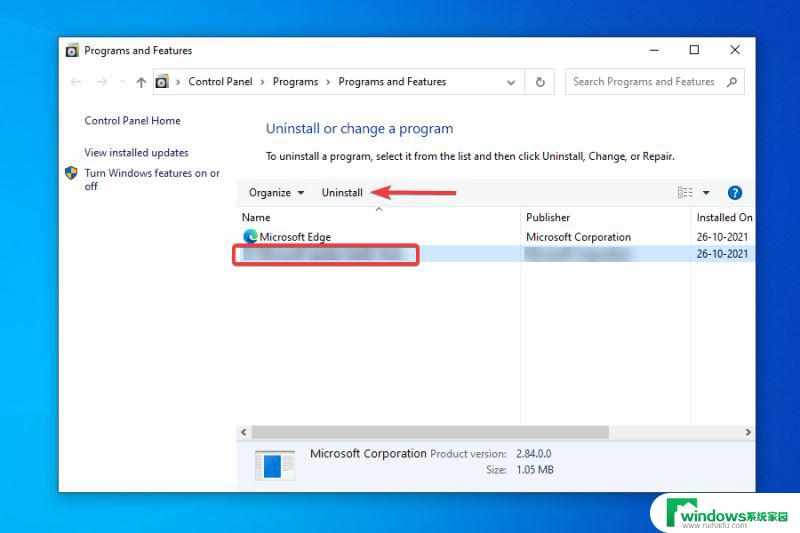
Task: Click the Forward navigation arrow
Action: [x=102, y=82]
